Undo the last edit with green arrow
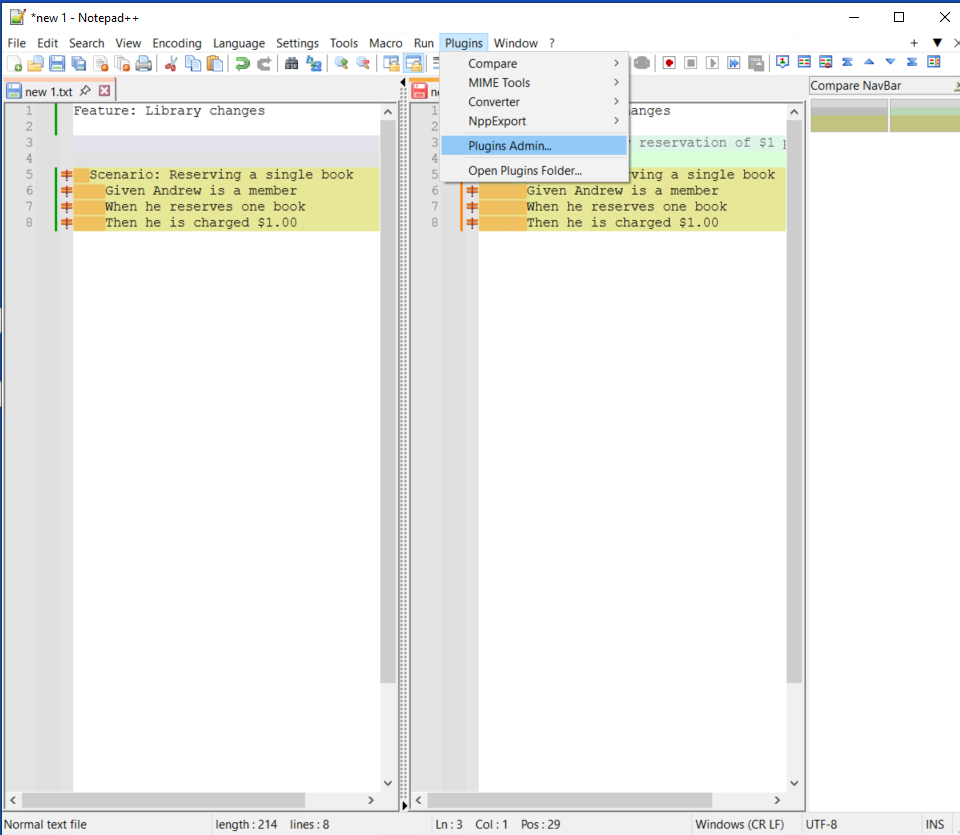Screen dimensions: 960x835 click(x=242, y=63)
